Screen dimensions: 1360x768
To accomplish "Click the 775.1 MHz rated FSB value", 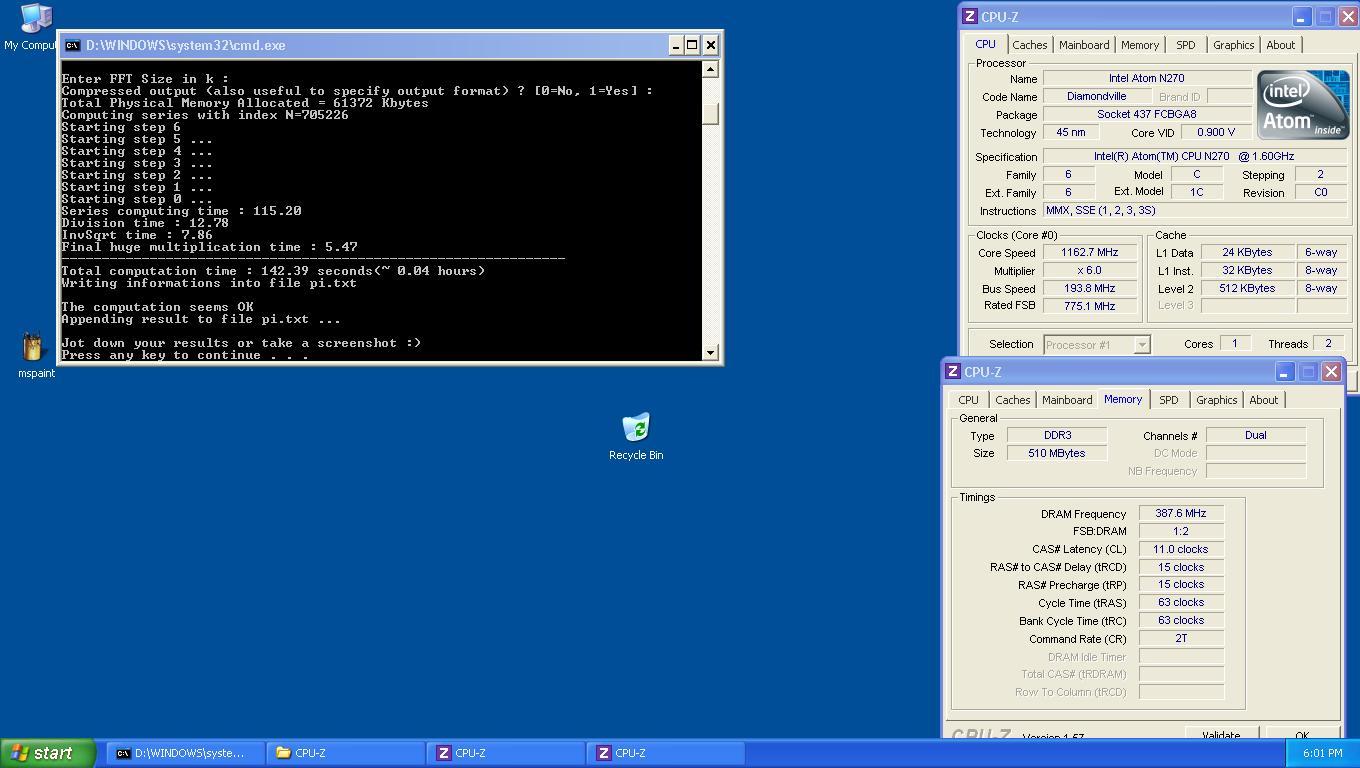I will click(x=1089, y=306).
